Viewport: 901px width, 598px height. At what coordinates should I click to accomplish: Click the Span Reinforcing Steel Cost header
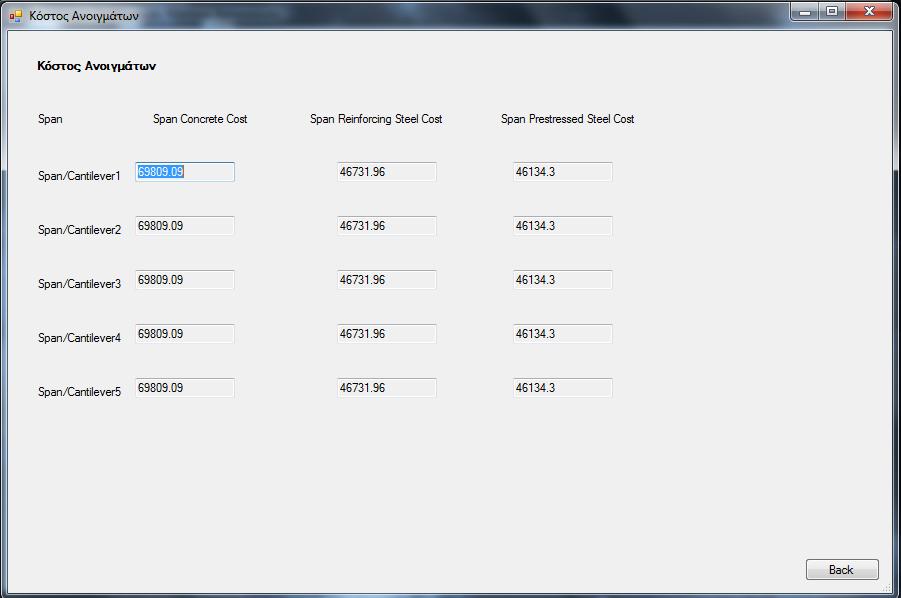point(376,119)
